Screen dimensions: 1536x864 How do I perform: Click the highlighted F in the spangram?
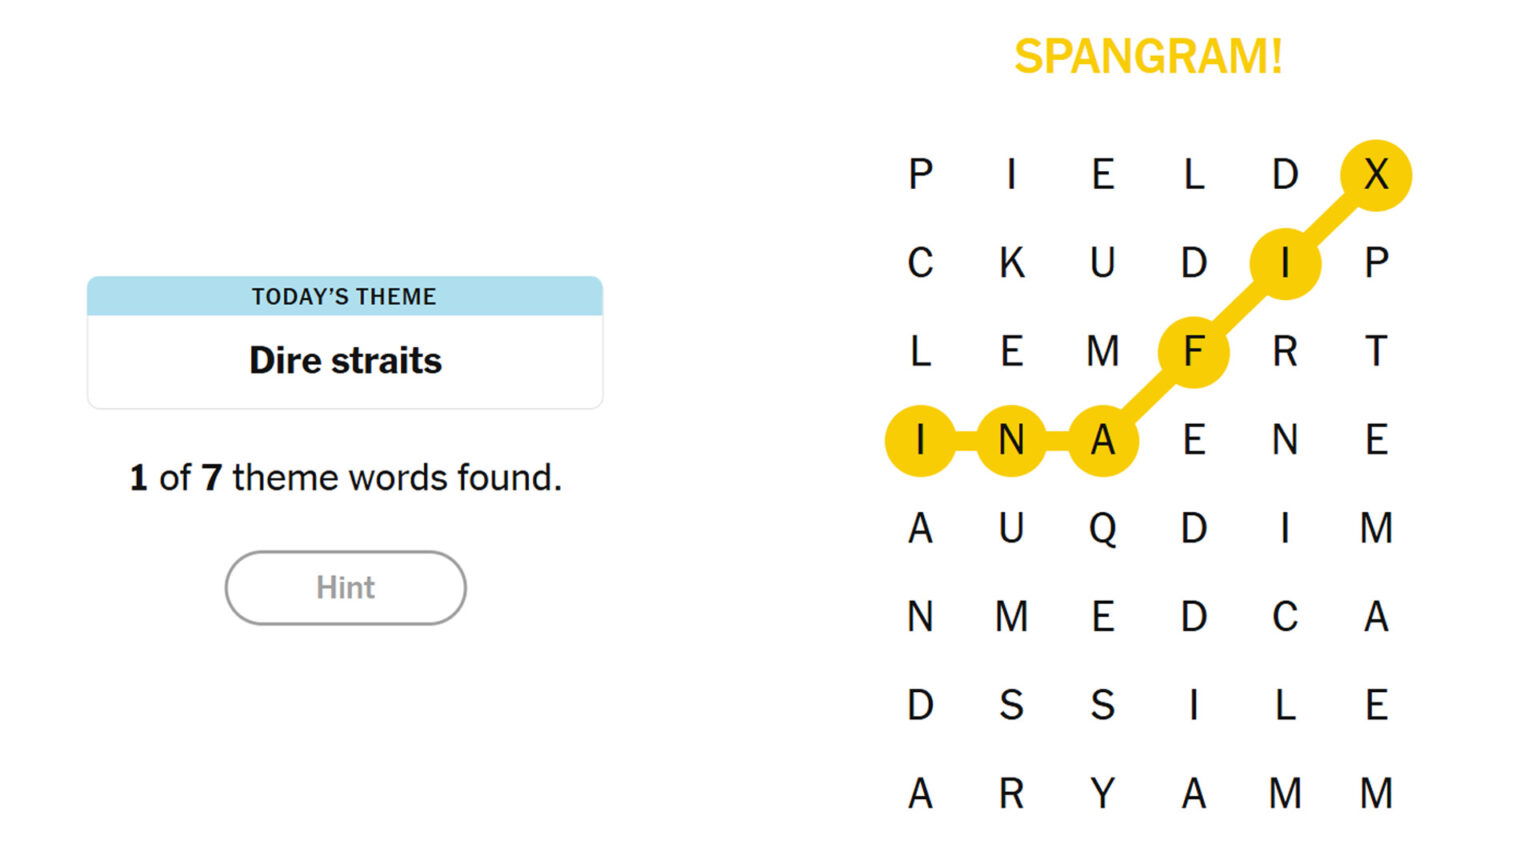click(1193, 351)
